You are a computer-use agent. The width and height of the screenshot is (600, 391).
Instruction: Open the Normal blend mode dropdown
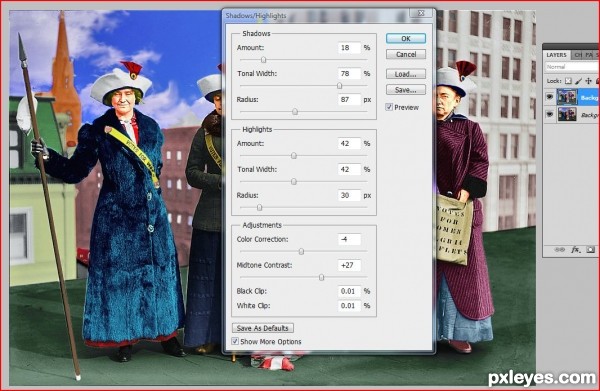(572, 67)
